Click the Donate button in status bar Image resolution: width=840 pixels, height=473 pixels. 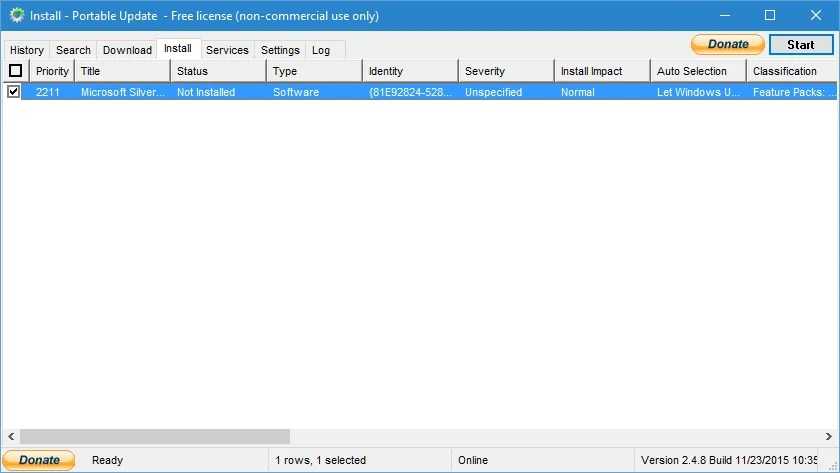pos(39,460)
